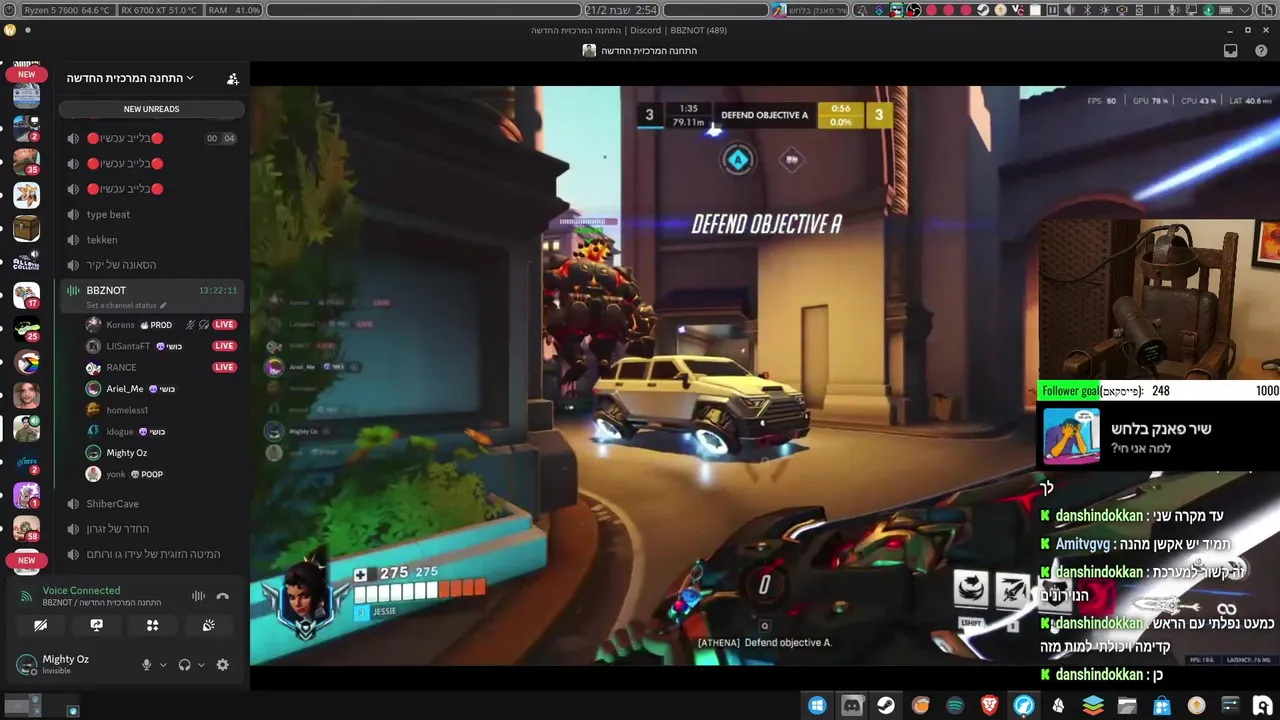This screenshot has width=1280, height=720.
Task: Join the 'type beat' voice channel
Action: (x=152, y=214)
